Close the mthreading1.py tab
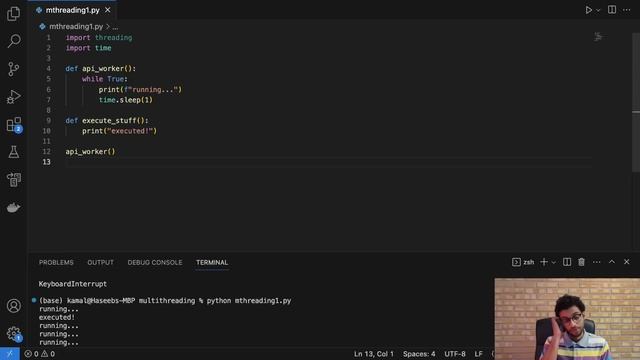 (108, 10)
